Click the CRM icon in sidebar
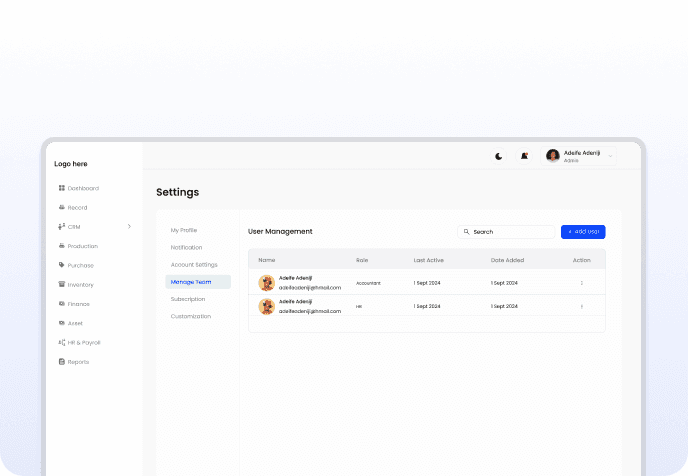688x476 pixels. (x=62, y=226)
